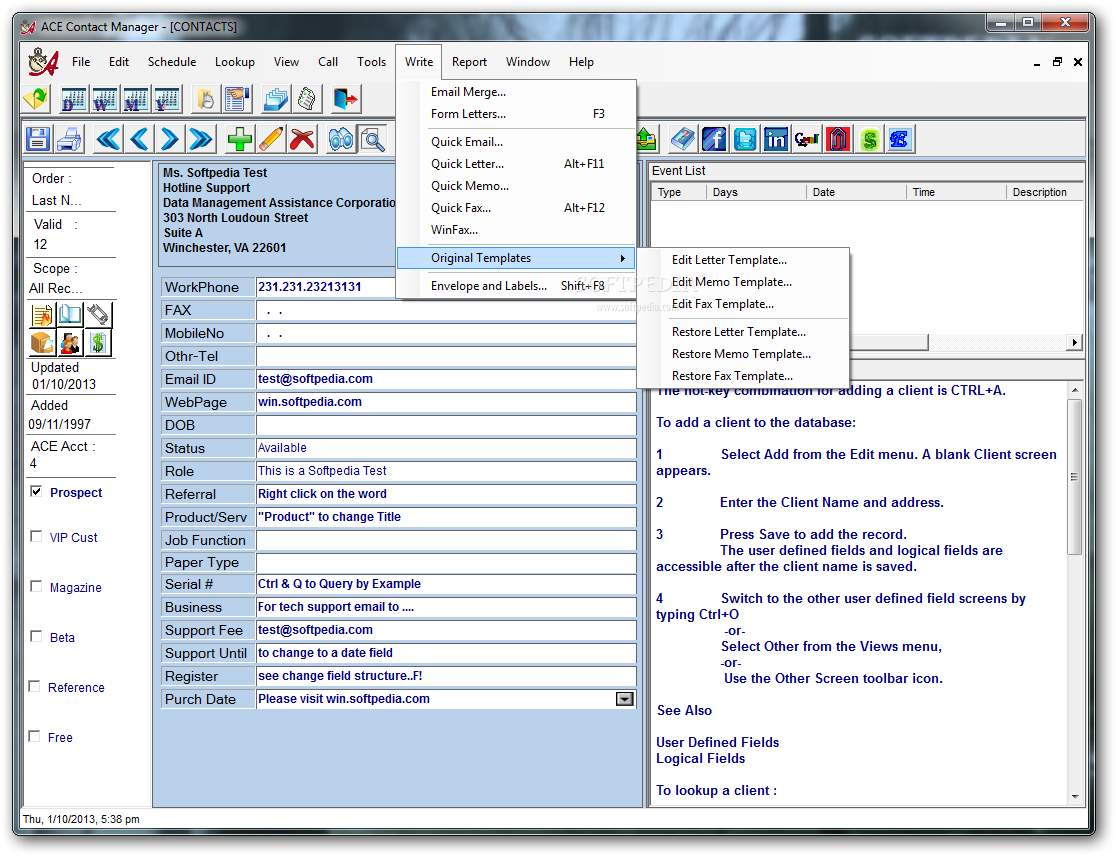Edit record with pencil icon

[x=271, y=139]
